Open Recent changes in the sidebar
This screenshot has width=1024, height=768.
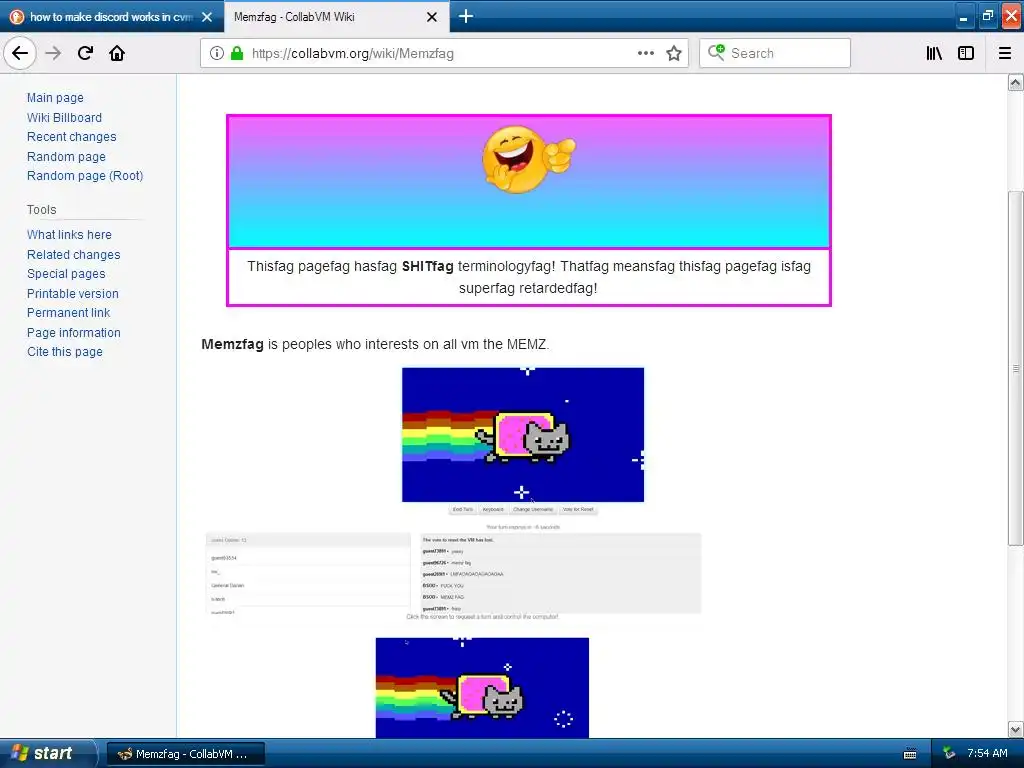tap(71, 136)
